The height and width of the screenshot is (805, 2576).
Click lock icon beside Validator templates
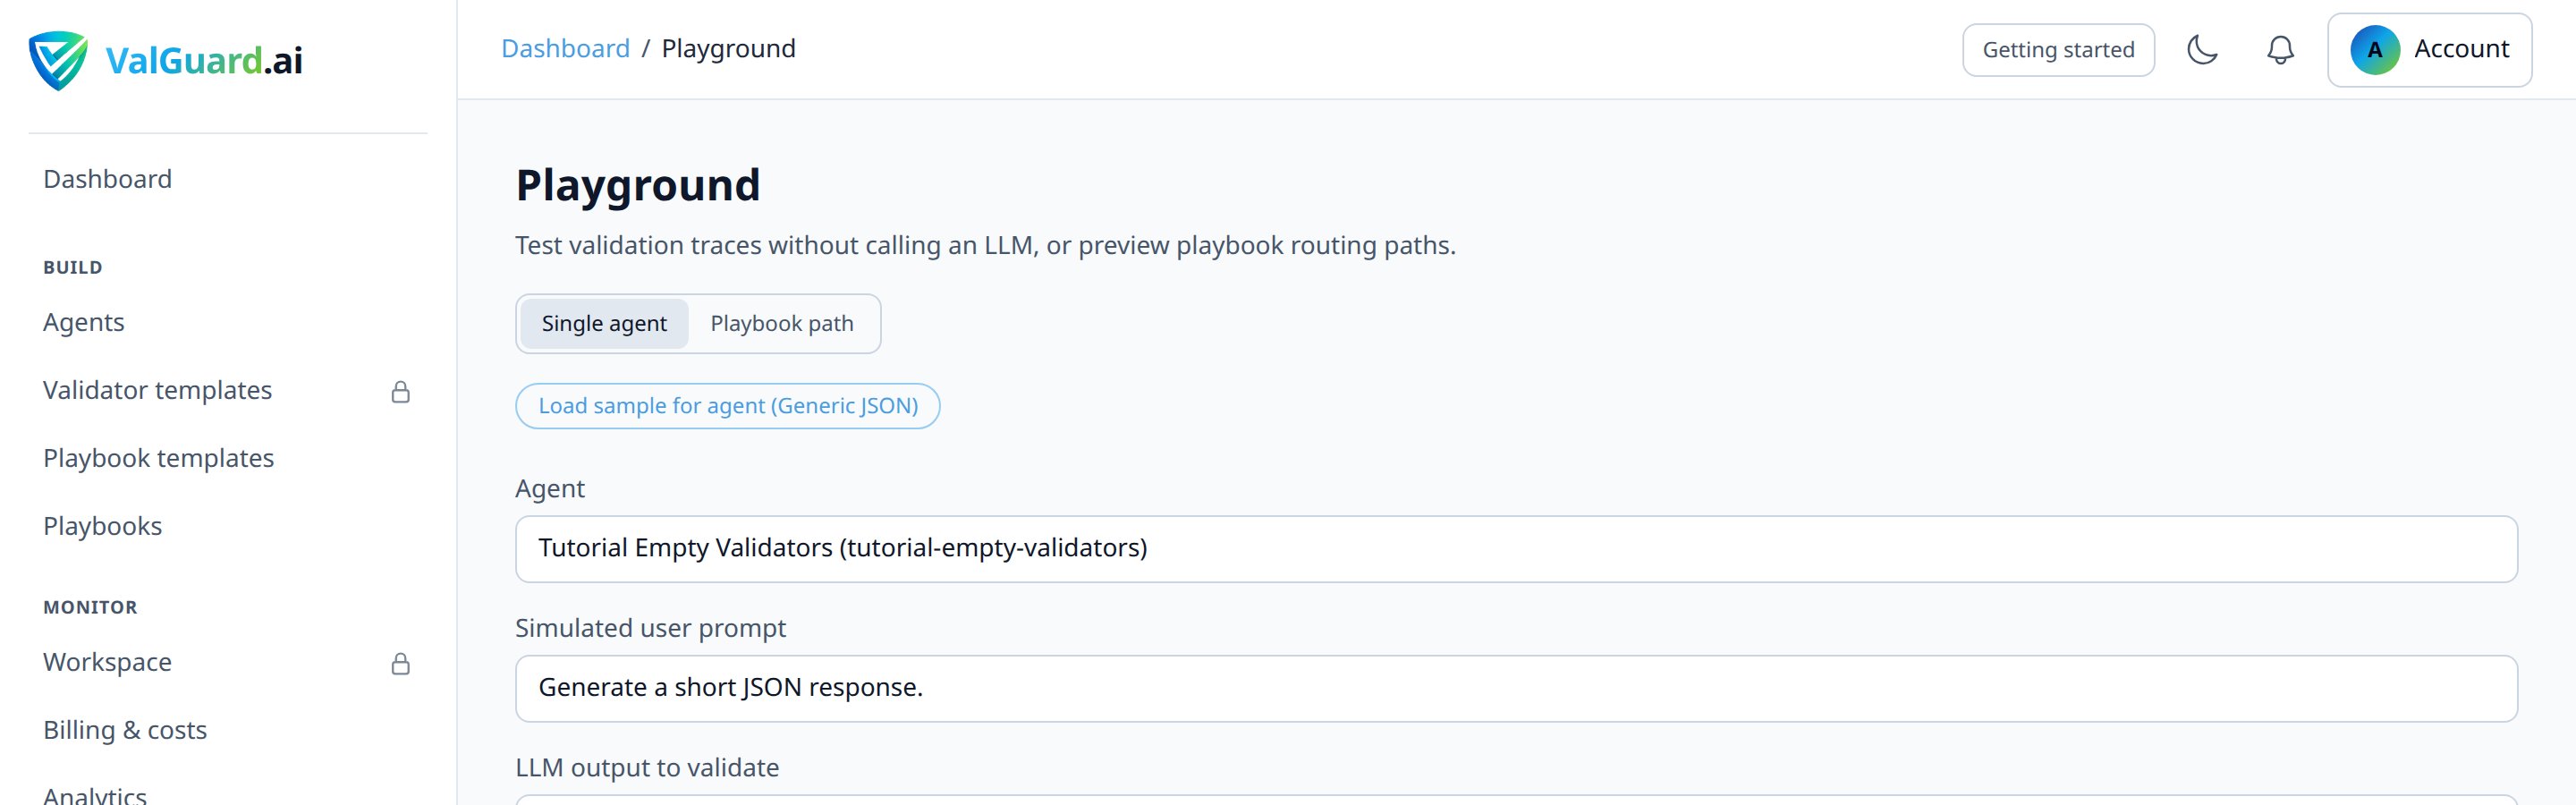pos(400,392)
